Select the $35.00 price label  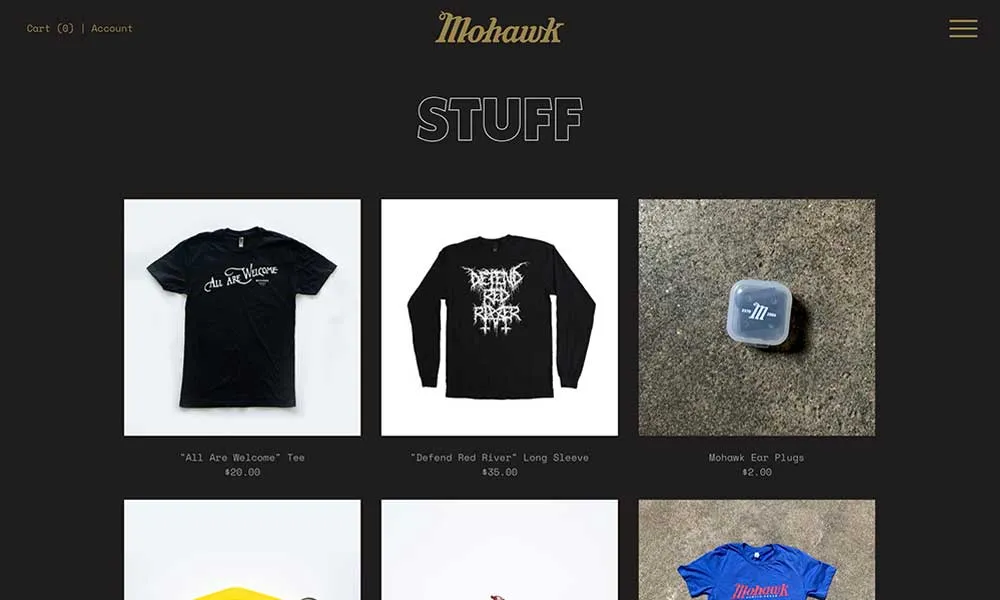click(499, 472)
